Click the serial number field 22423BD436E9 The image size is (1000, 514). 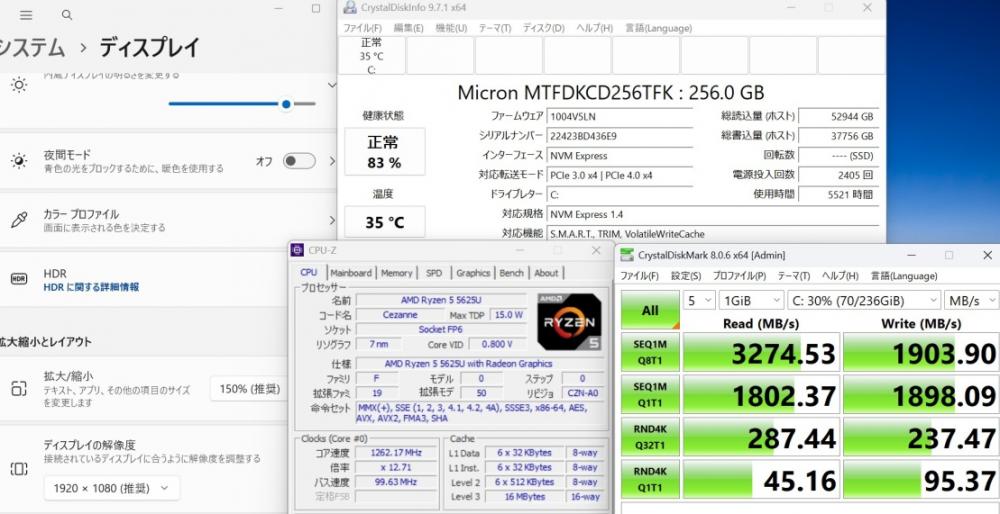619,136
